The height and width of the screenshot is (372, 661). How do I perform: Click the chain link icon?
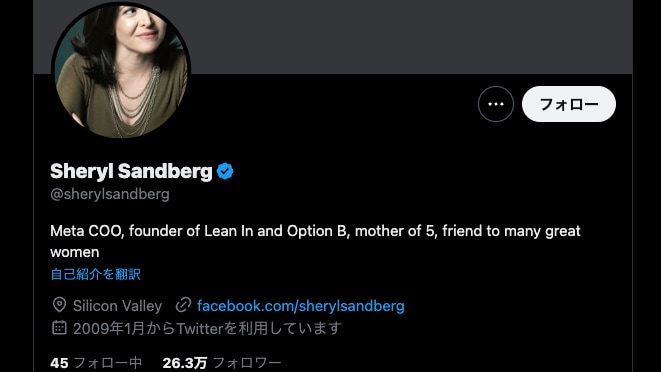(x=183, y=305)
